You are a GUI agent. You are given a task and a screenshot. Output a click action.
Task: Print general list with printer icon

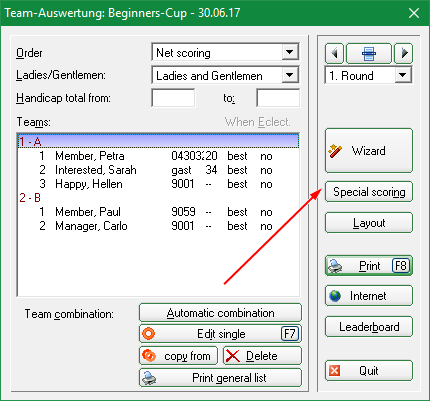220,378
